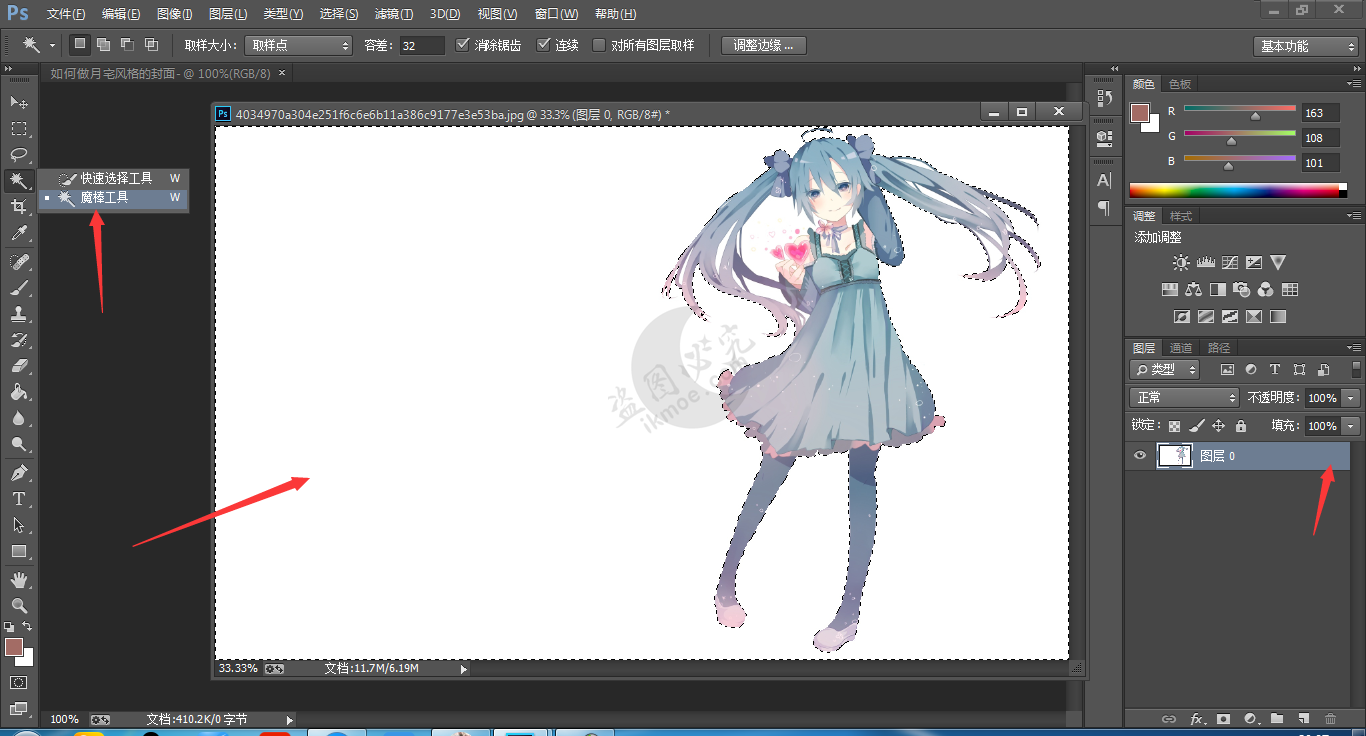Select the Rectangular Marquee tool

pos(19,128)
